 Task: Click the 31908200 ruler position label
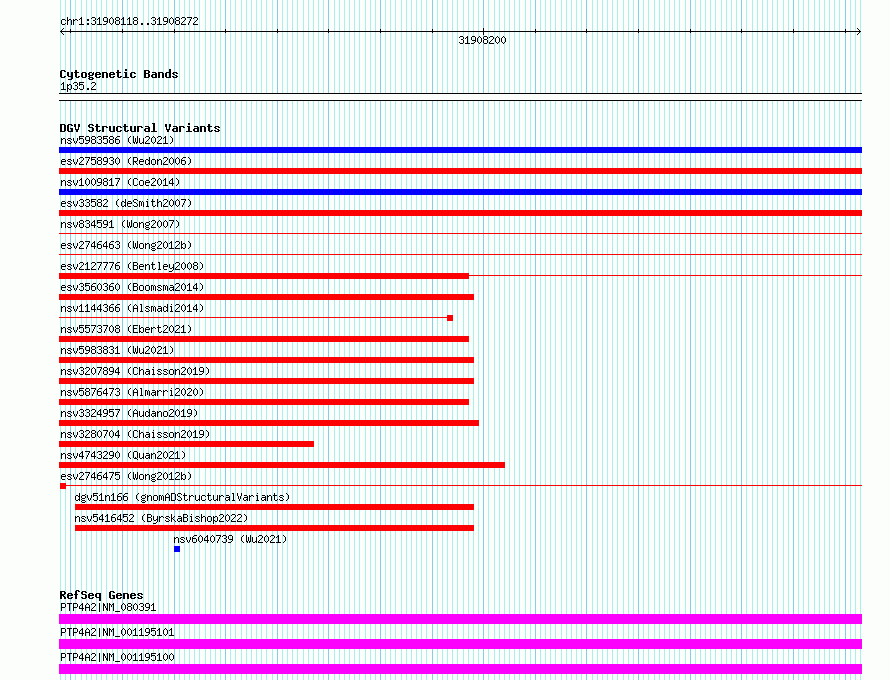point(482,40)
